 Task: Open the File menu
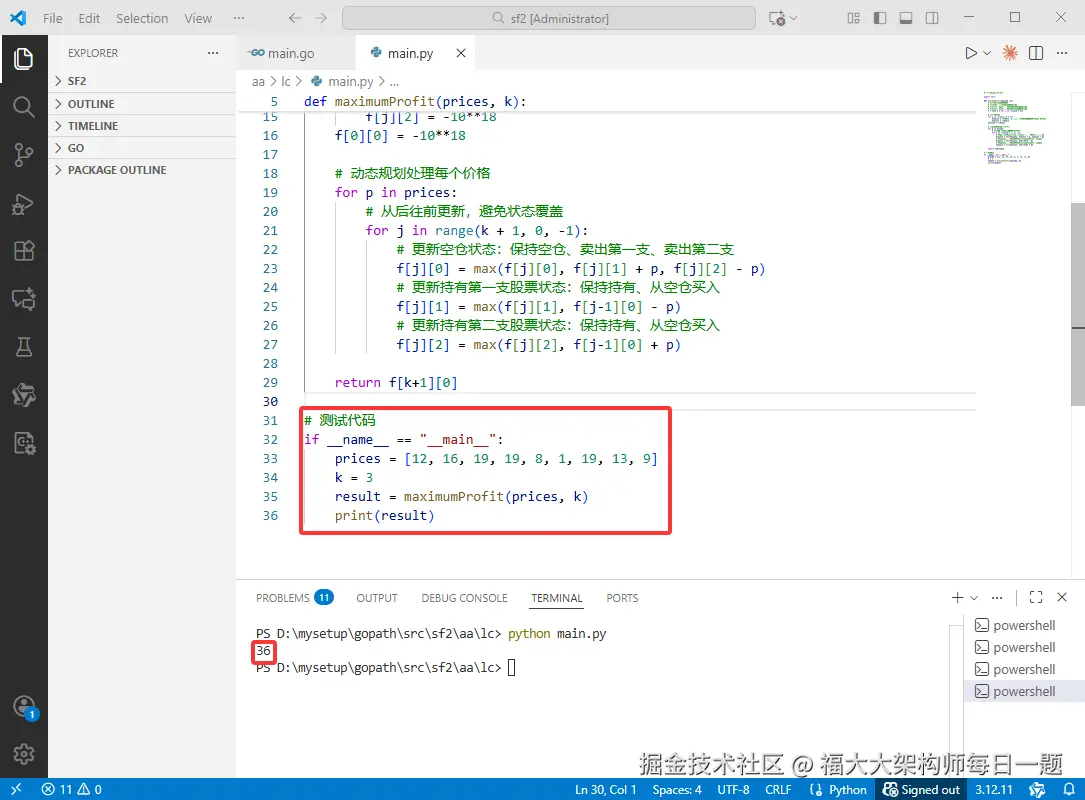[x=53, y=18]
